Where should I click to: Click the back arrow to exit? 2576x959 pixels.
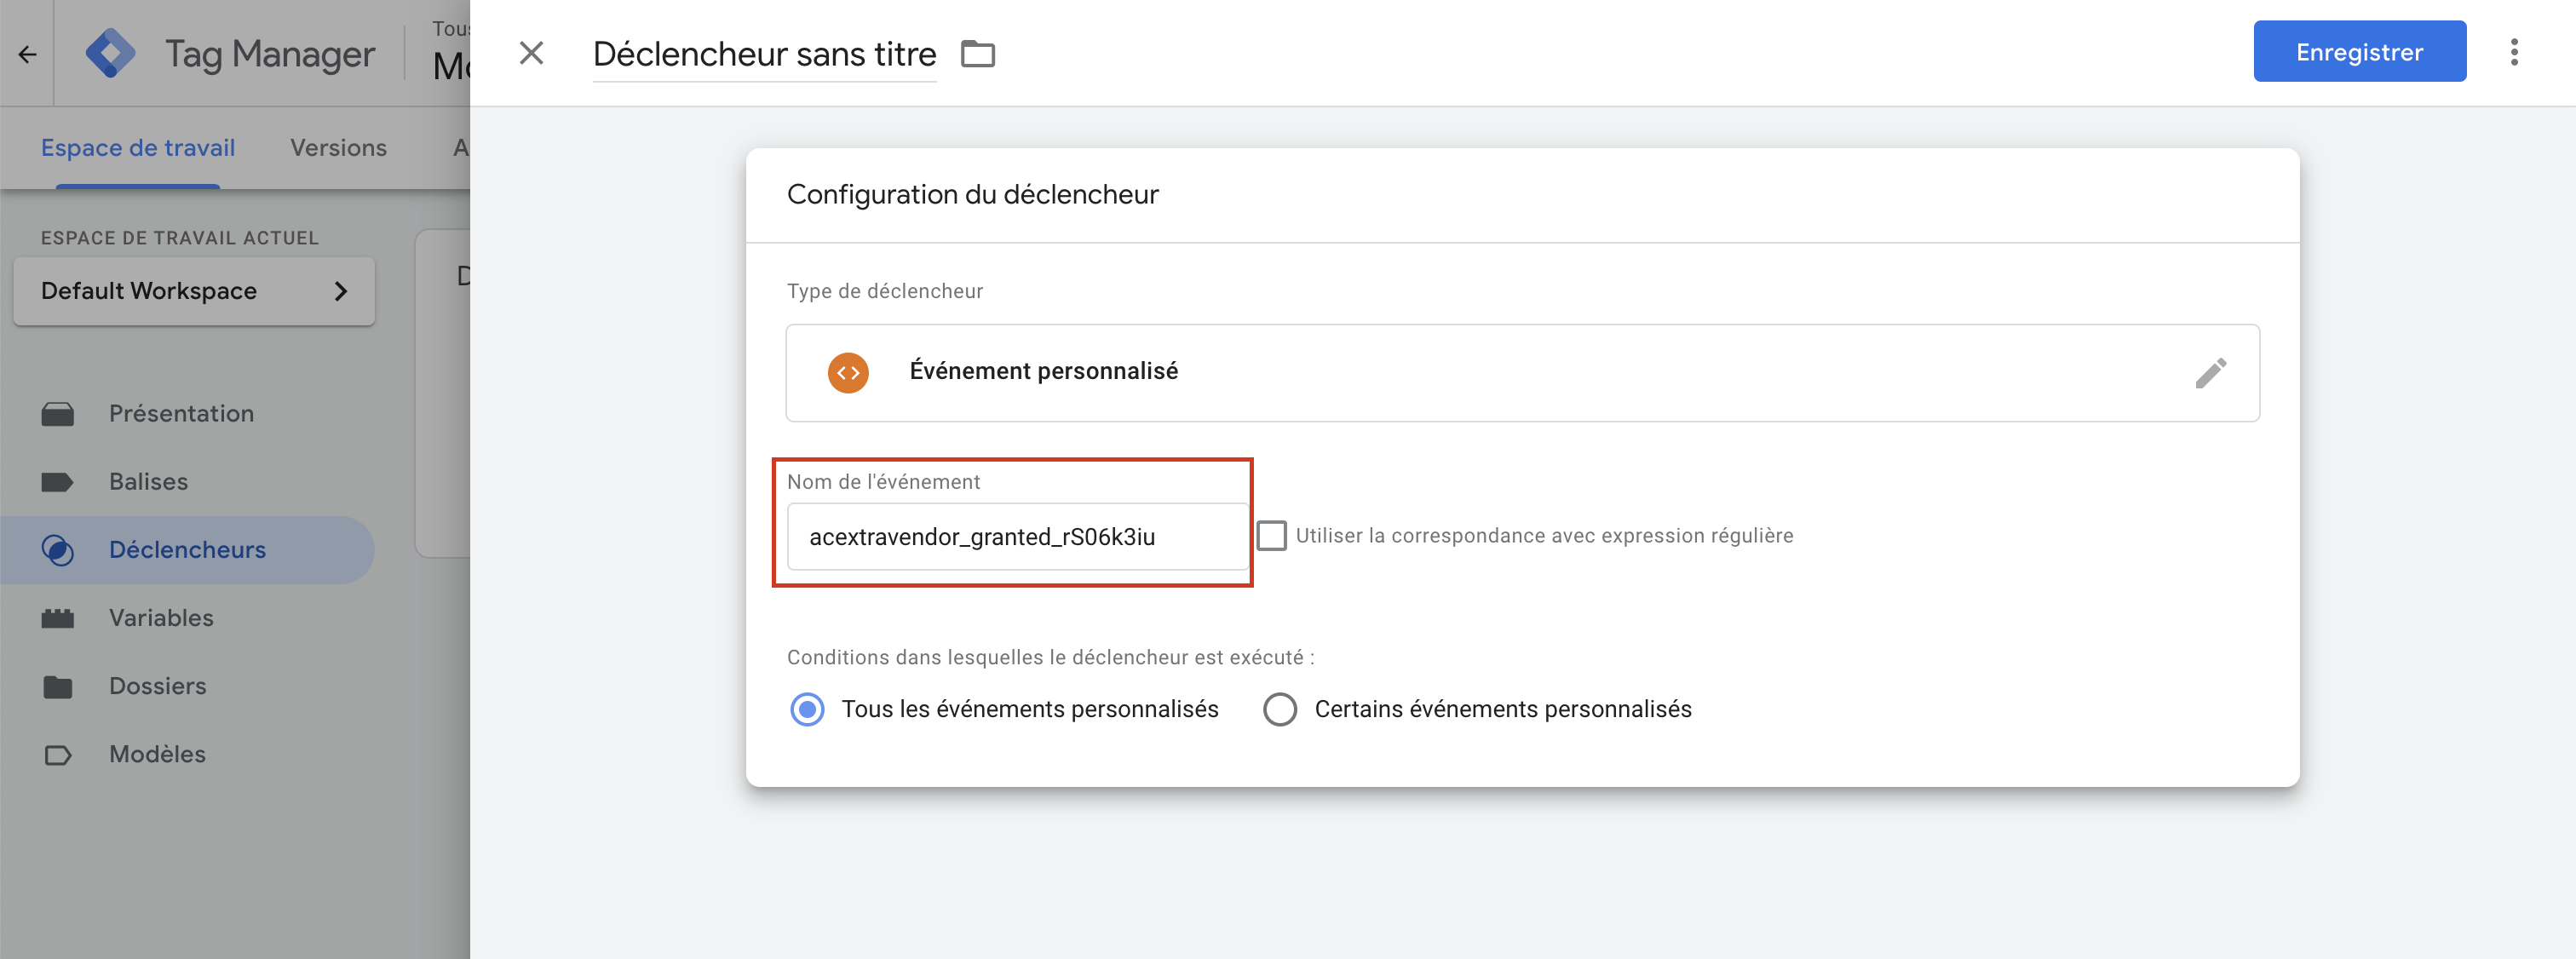pos(26,54)
